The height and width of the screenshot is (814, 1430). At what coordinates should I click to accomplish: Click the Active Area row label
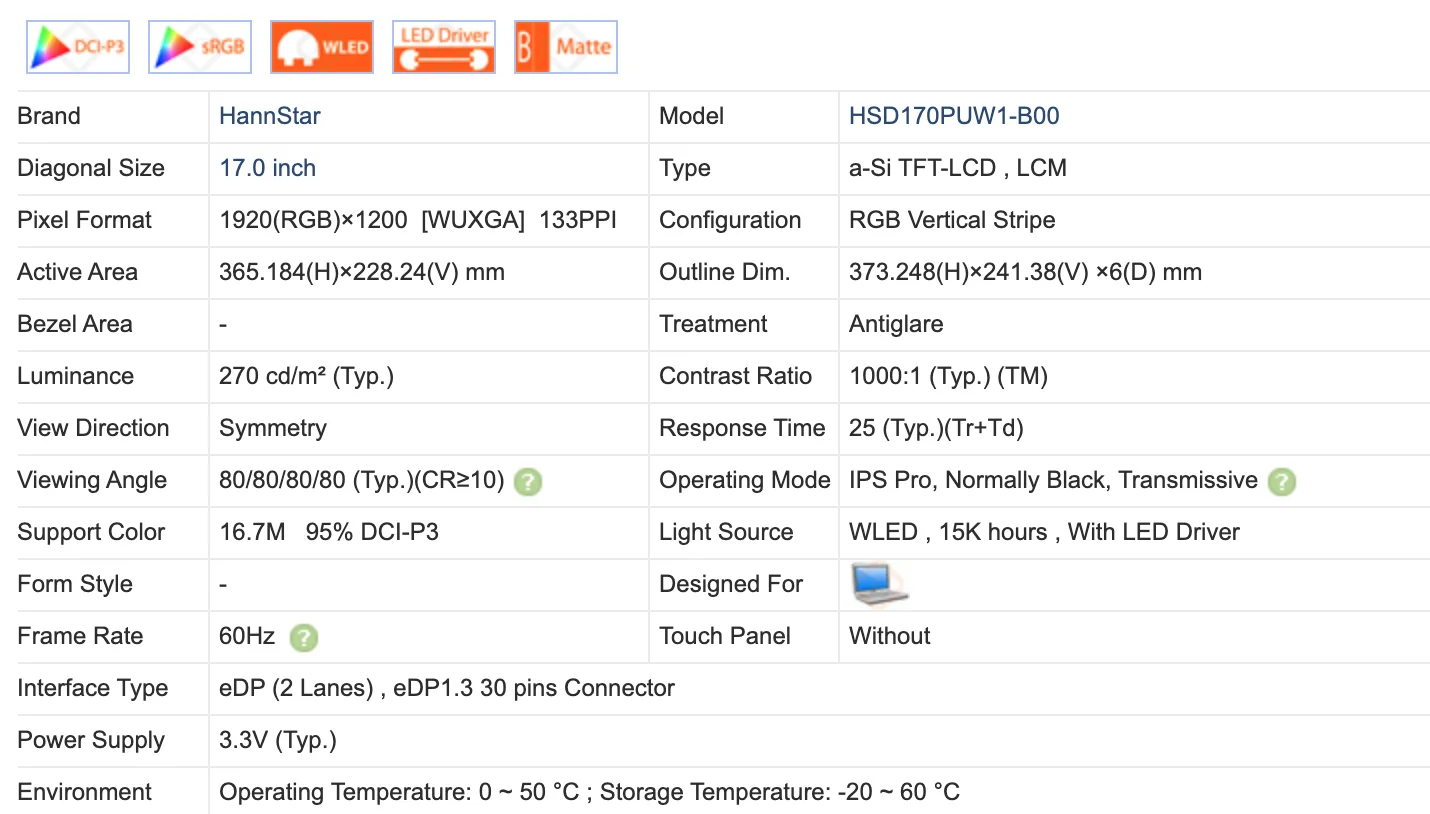(x=78, y=272)
